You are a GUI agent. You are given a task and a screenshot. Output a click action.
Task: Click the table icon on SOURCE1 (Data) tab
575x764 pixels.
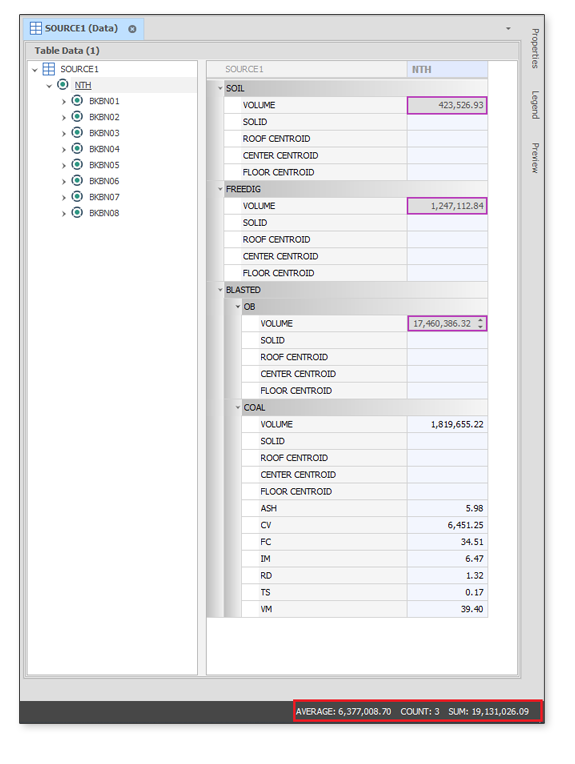36,28
